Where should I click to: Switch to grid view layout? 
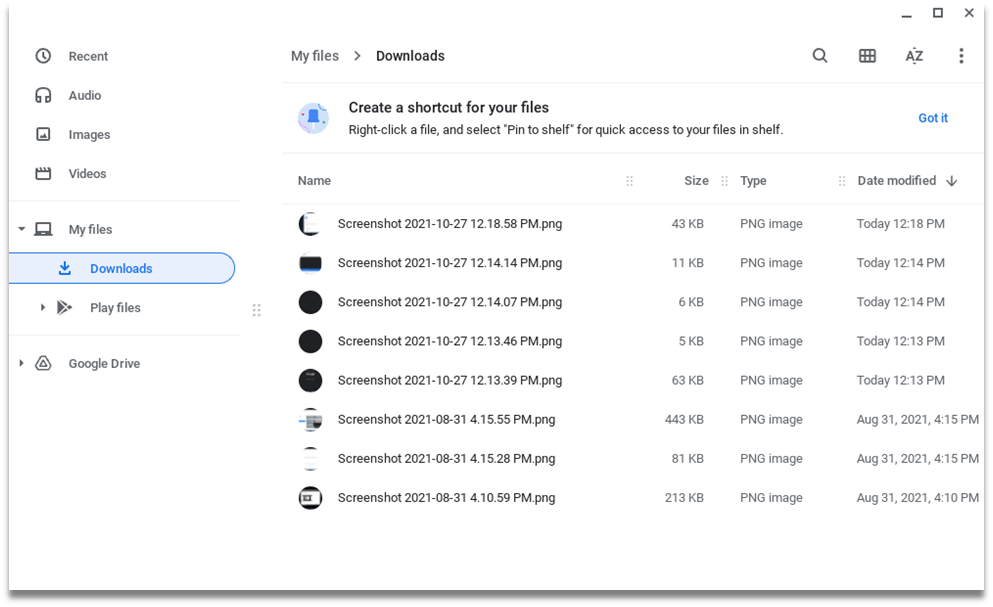867,56
